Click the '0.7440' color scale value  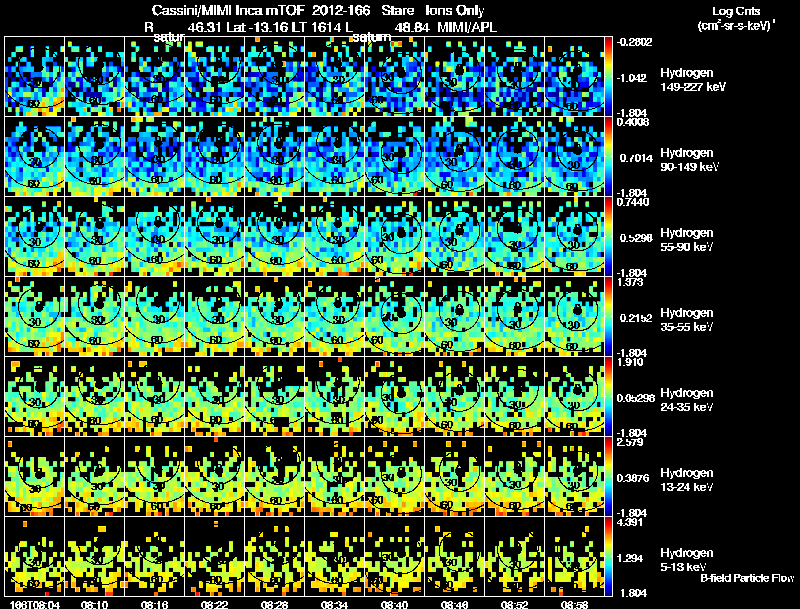(633, 202)
